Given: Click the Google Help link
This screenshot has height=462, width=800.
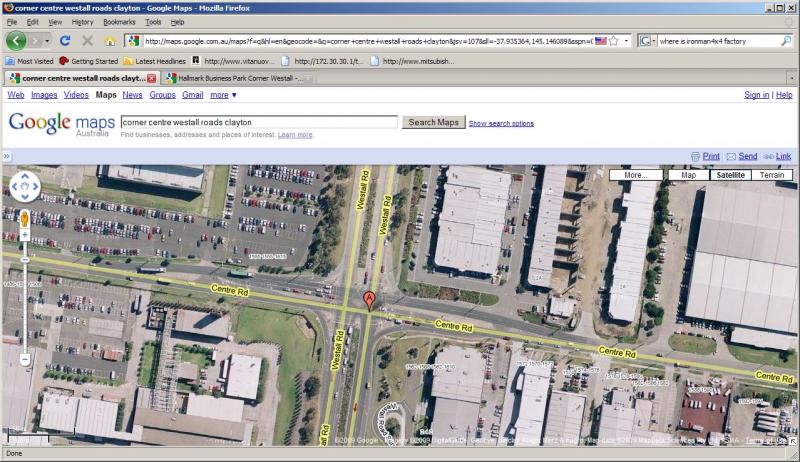Looking at the screenshot, I should click(x=784, y=95).
